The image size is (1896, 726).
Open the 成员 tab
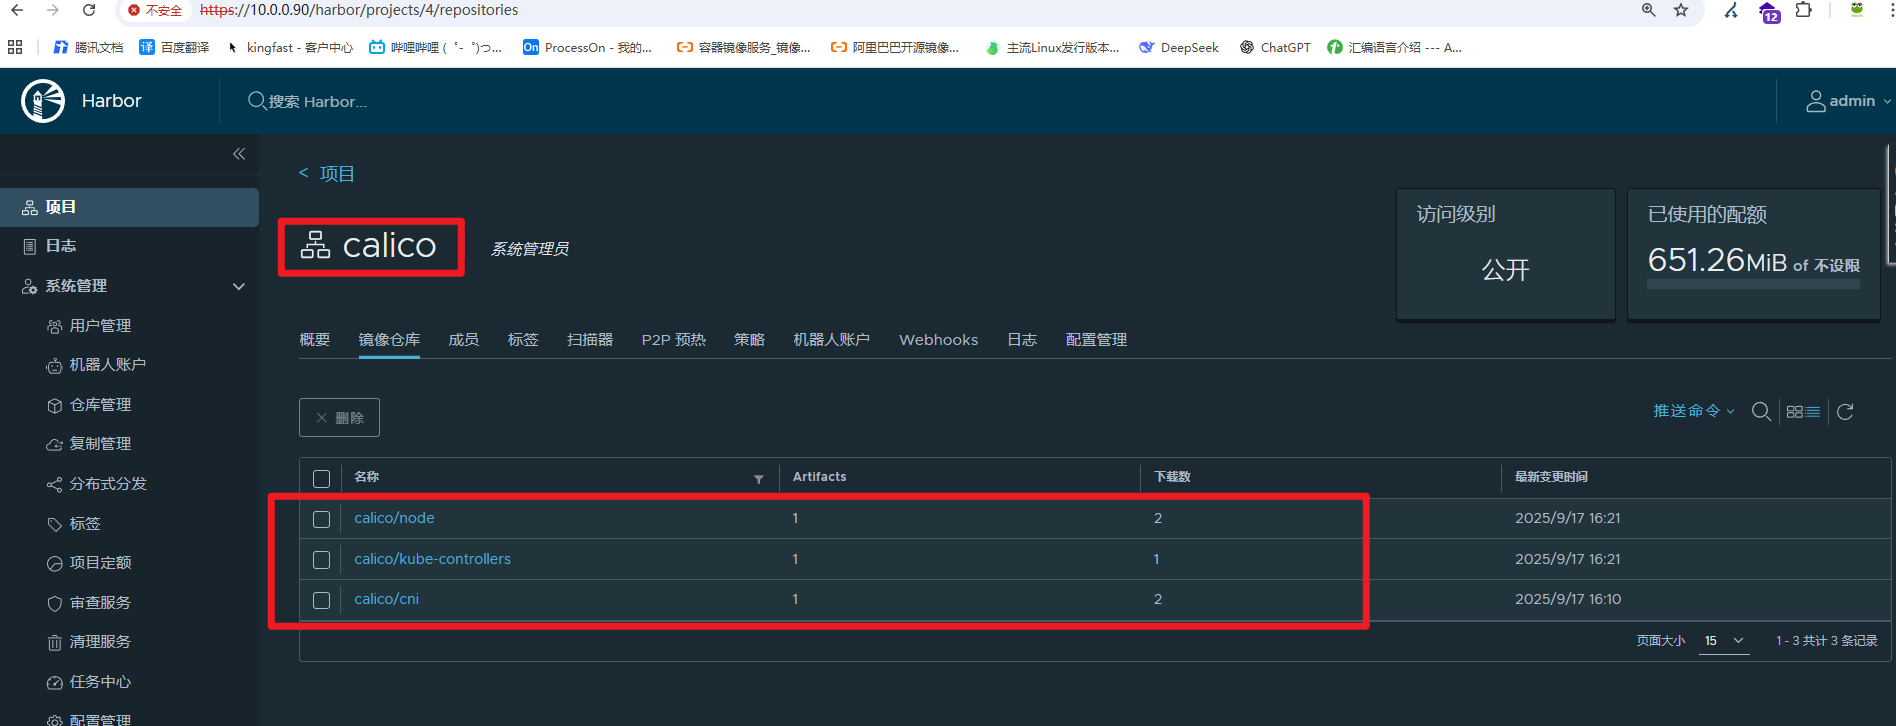(464, 340)
